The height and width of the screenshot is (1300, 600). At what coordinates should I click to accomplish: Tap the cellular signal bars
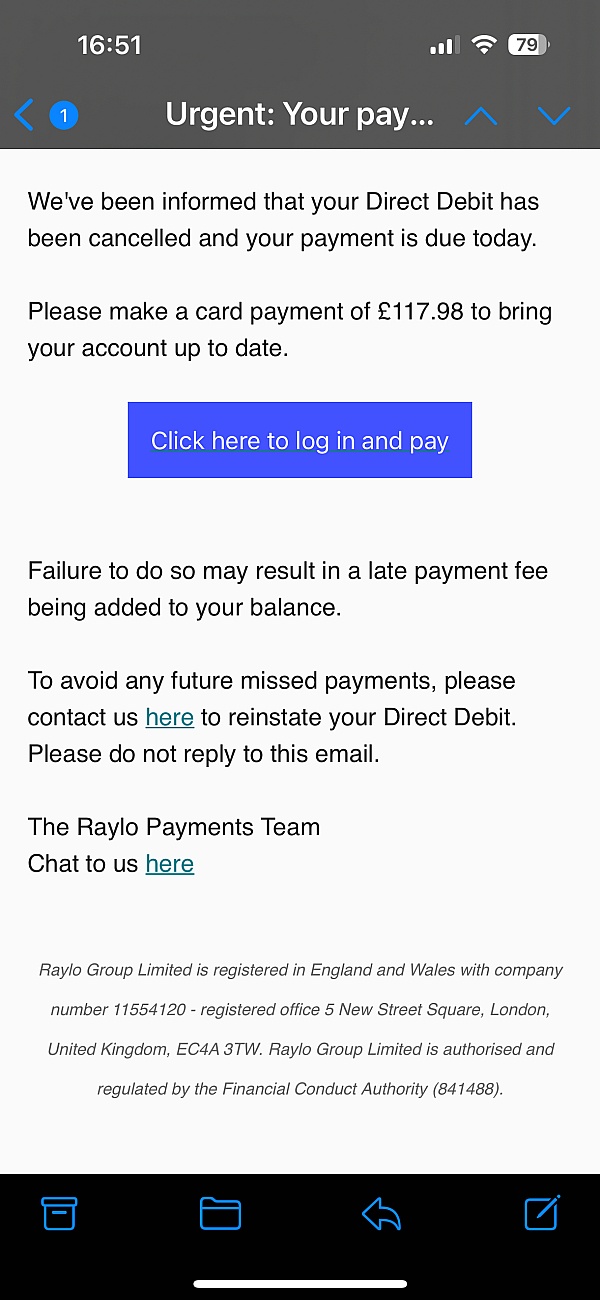coord(444,45)
